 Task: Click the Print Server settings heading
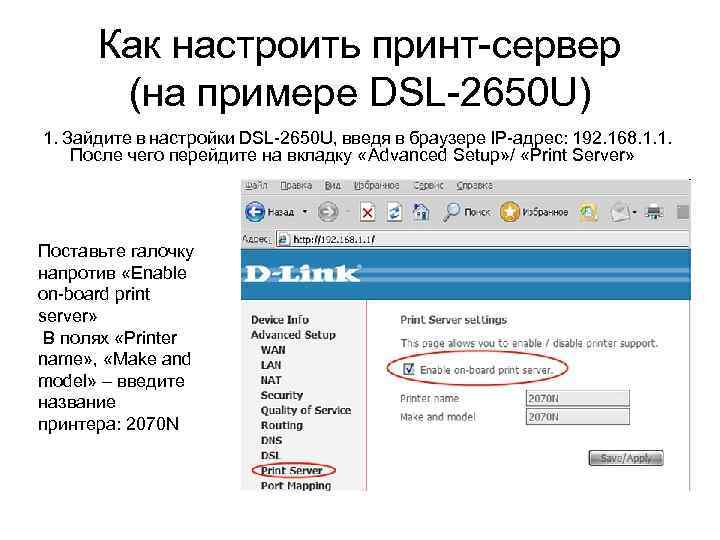(x=454, y=320)
